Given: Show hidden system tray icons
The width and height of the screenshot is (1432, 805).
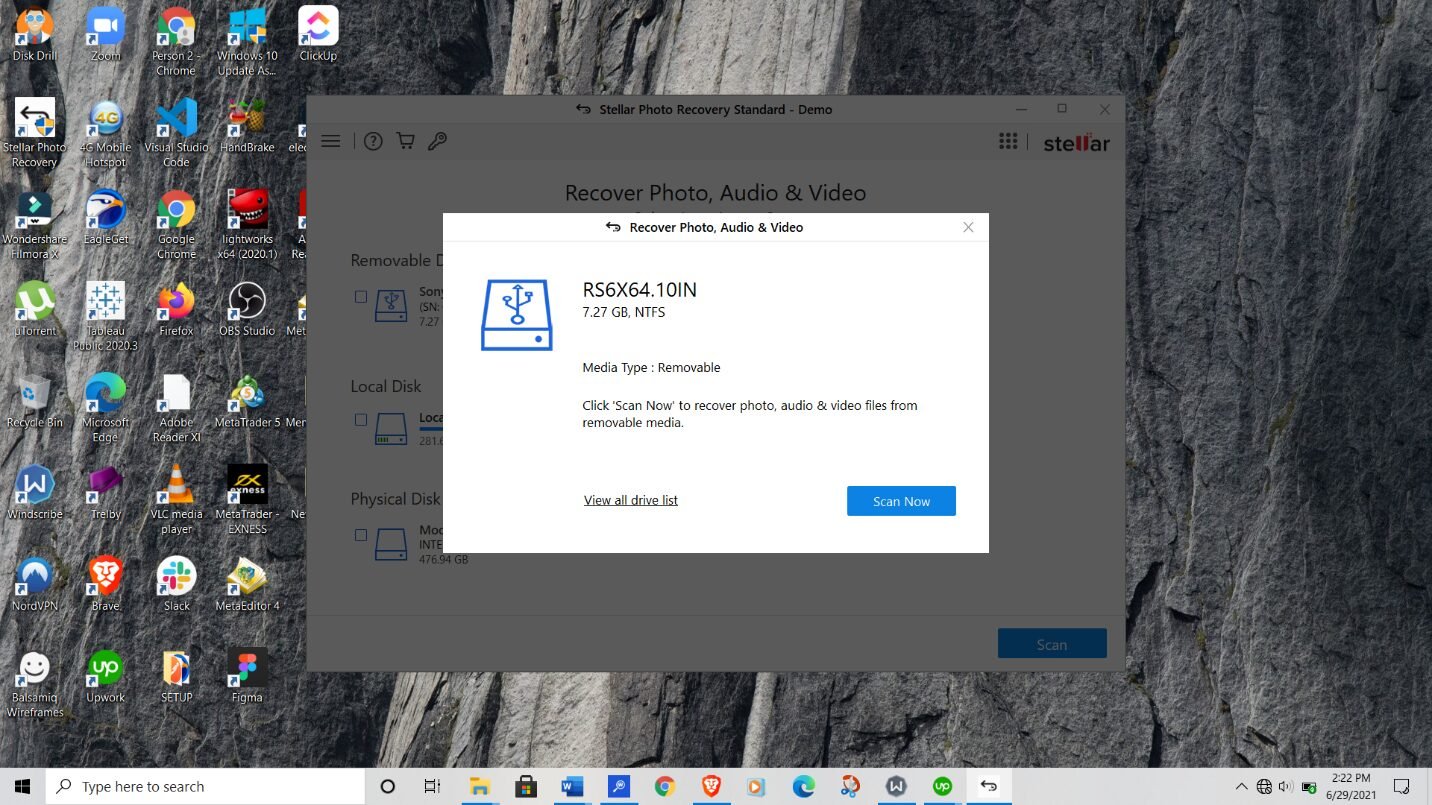Looking at the screenshot, I should pyautogui.click(x=1241, y=787).
